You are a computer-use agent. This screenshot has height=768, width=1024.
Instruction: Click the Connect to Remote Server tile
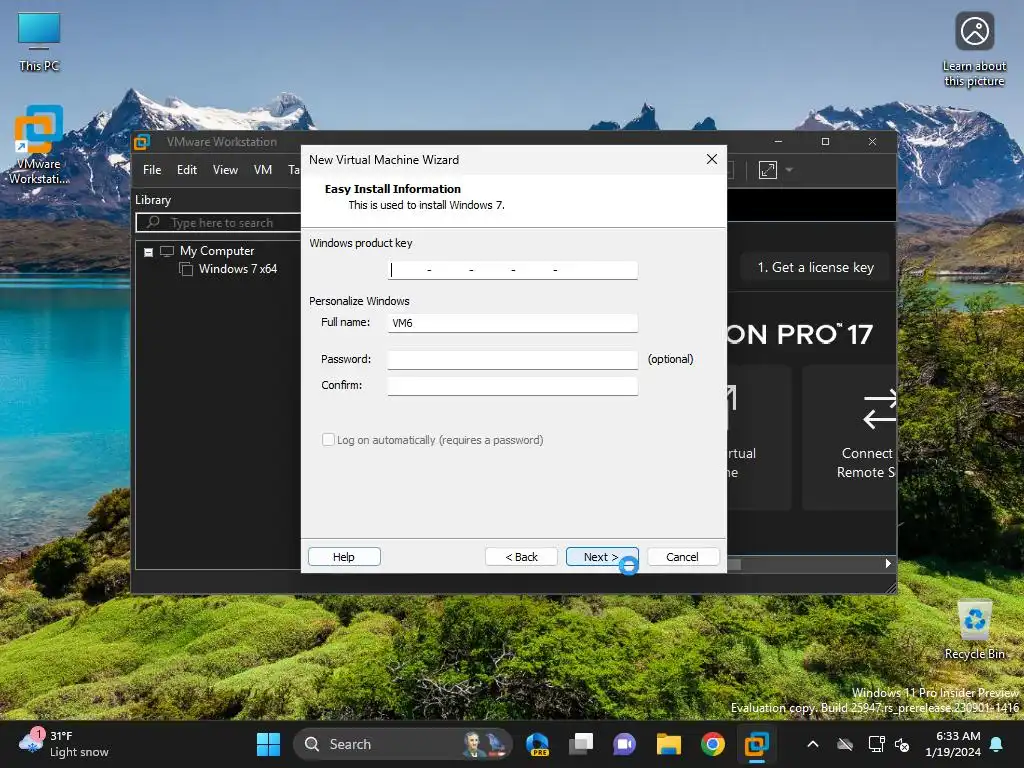point(849,438)
